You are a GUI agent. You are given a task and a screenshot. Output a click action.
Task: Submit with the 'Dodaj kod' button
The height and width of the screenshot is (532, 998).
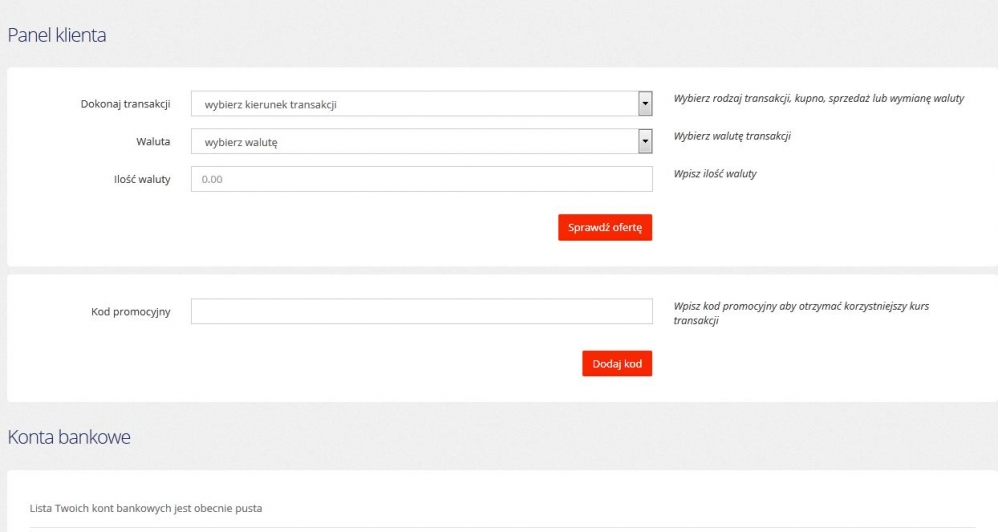(x=617, y=364)
